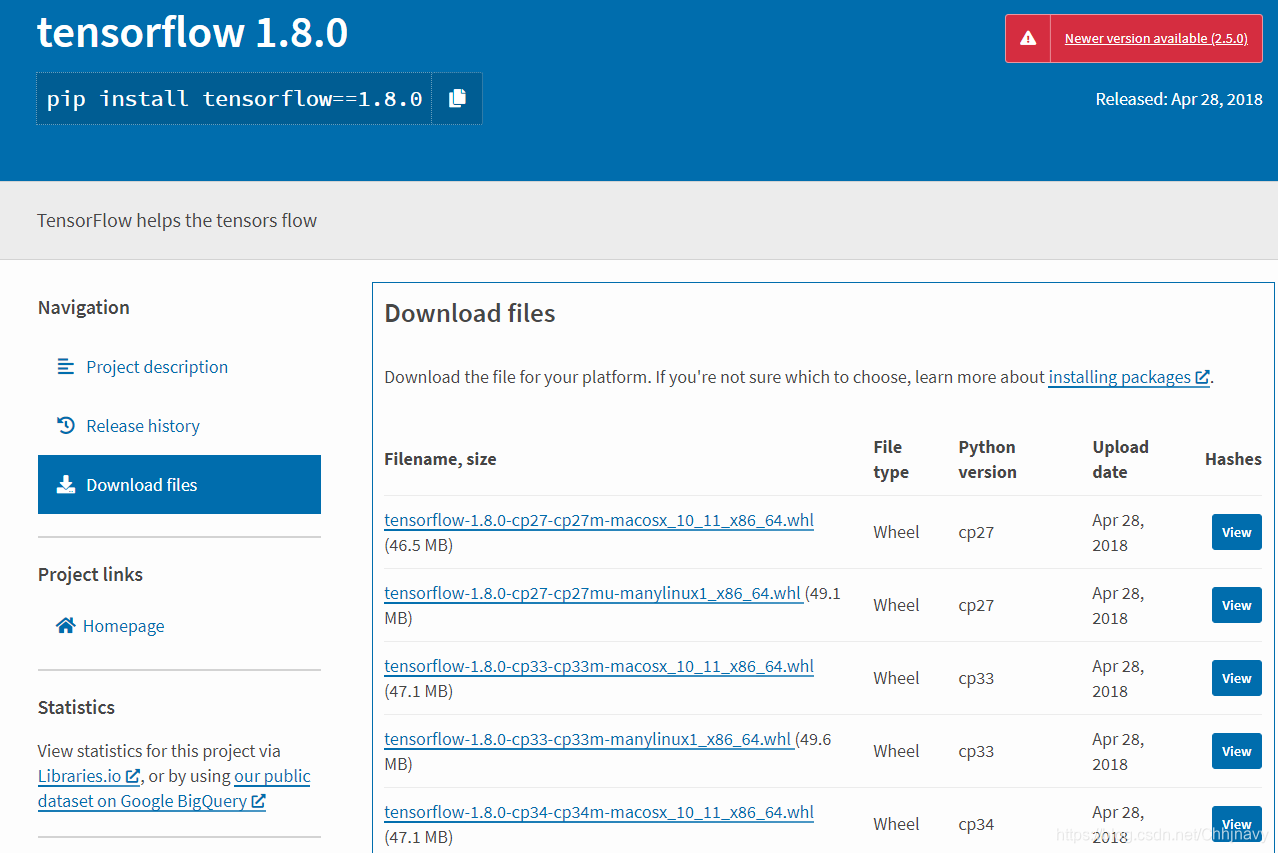Download the cp27mu manylinux1 wheel file
Screen dimensions: 1278x853
pos(590,593)
